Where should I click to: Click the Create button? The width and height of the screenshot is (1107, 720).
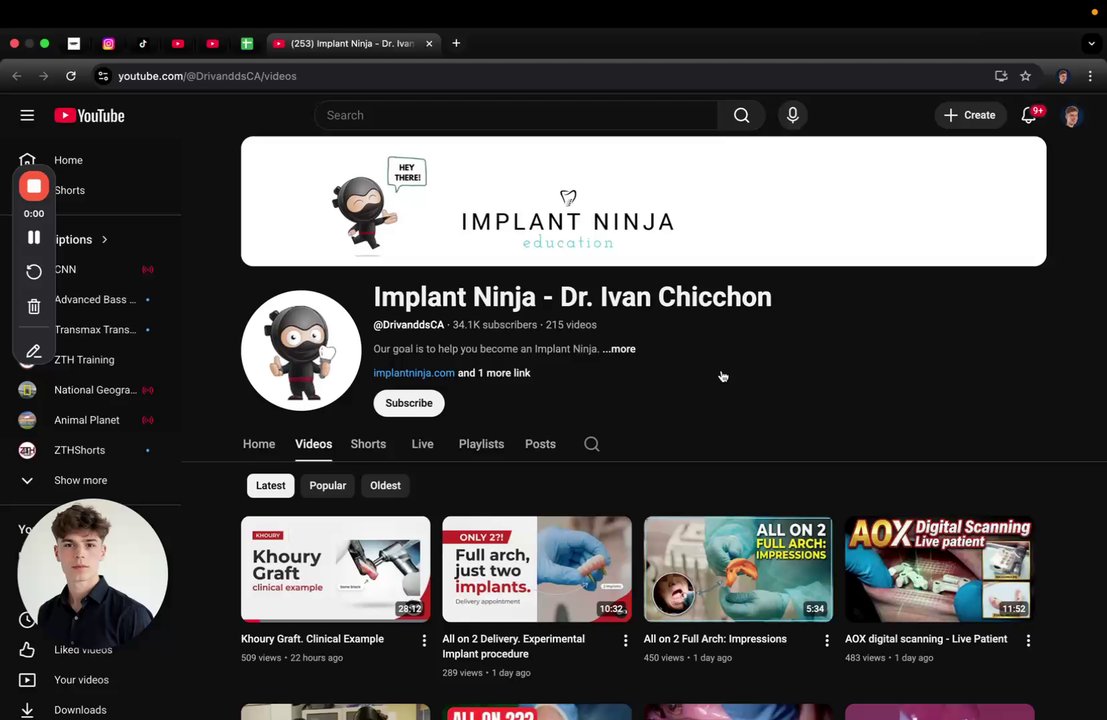tap(971, 115)
